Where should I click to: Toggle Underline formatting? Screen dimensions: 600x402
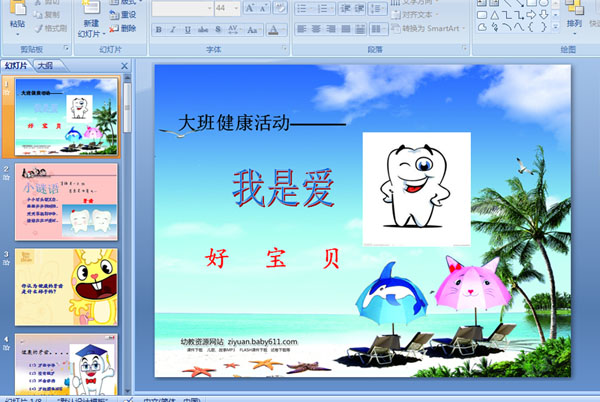(186, 29)
